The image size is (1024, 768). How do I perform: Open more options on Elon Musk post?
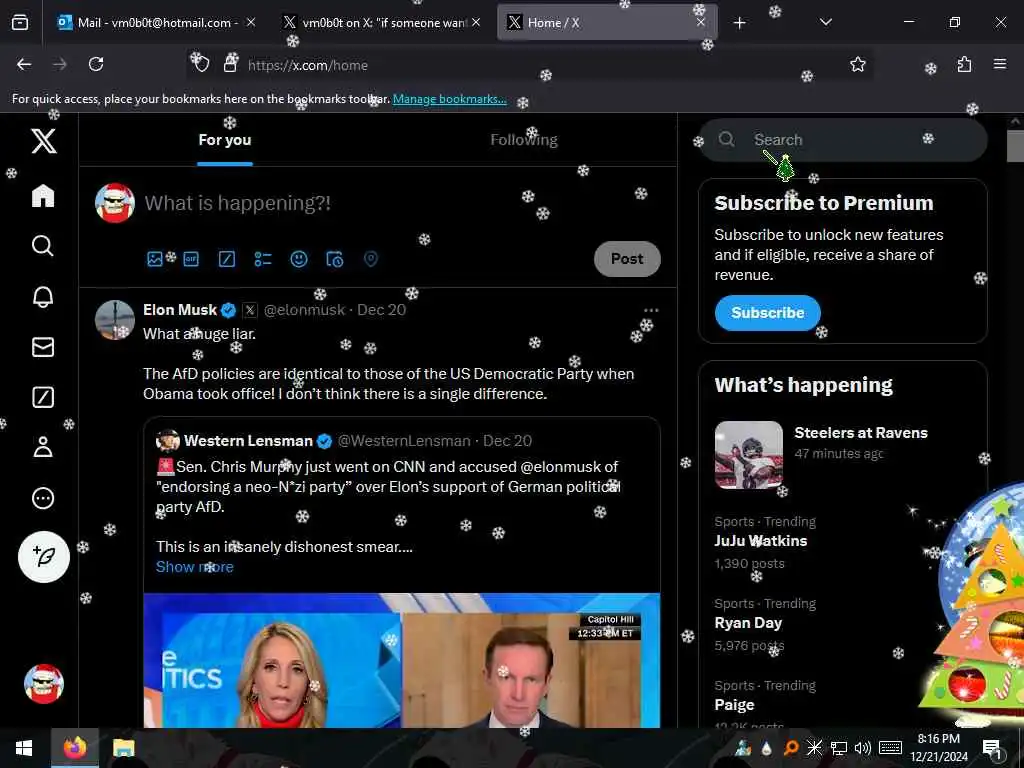pyautogui.click(x=651, y=310)
